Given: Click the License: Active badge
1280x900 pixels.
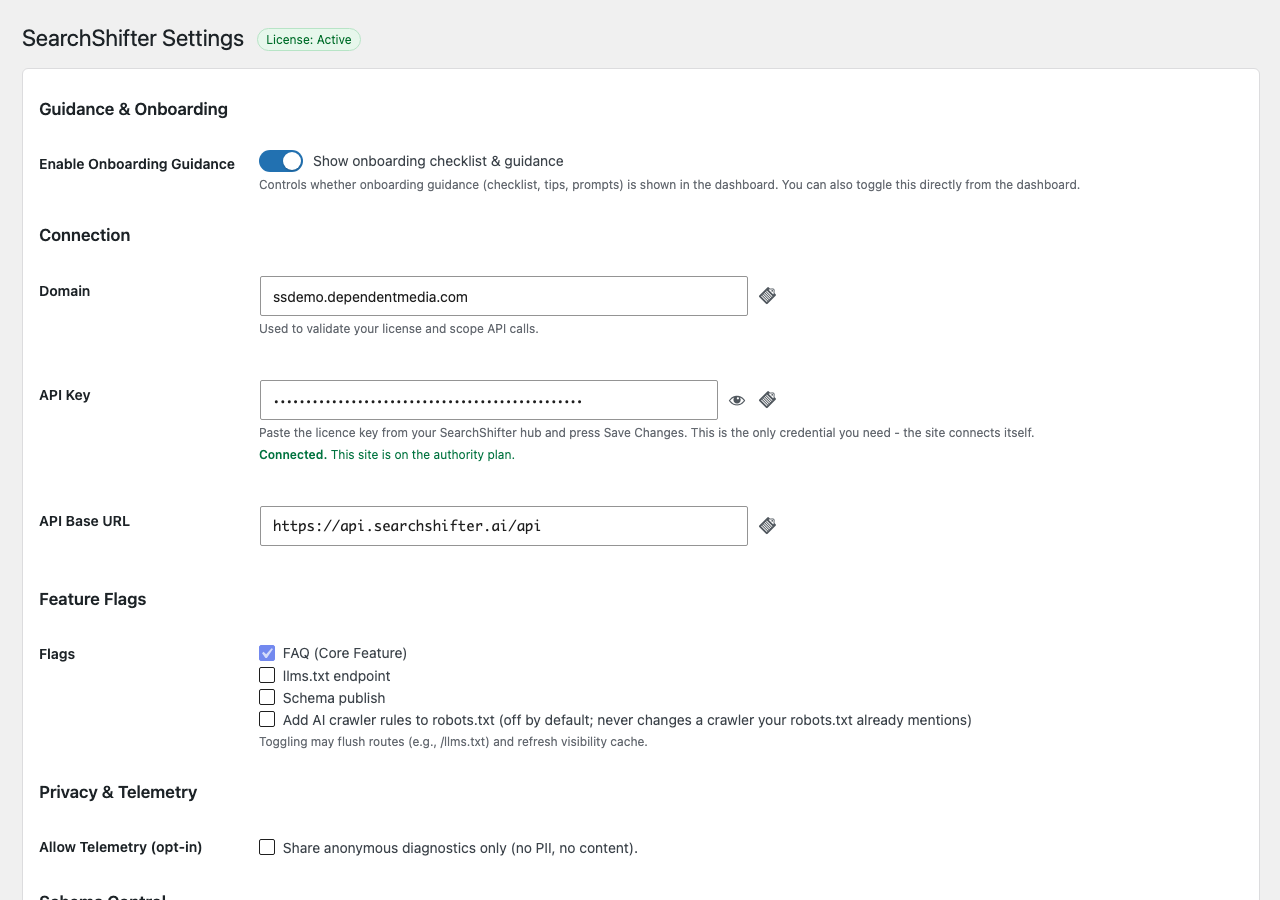Looking at the screenshot, I should (309, 40).
